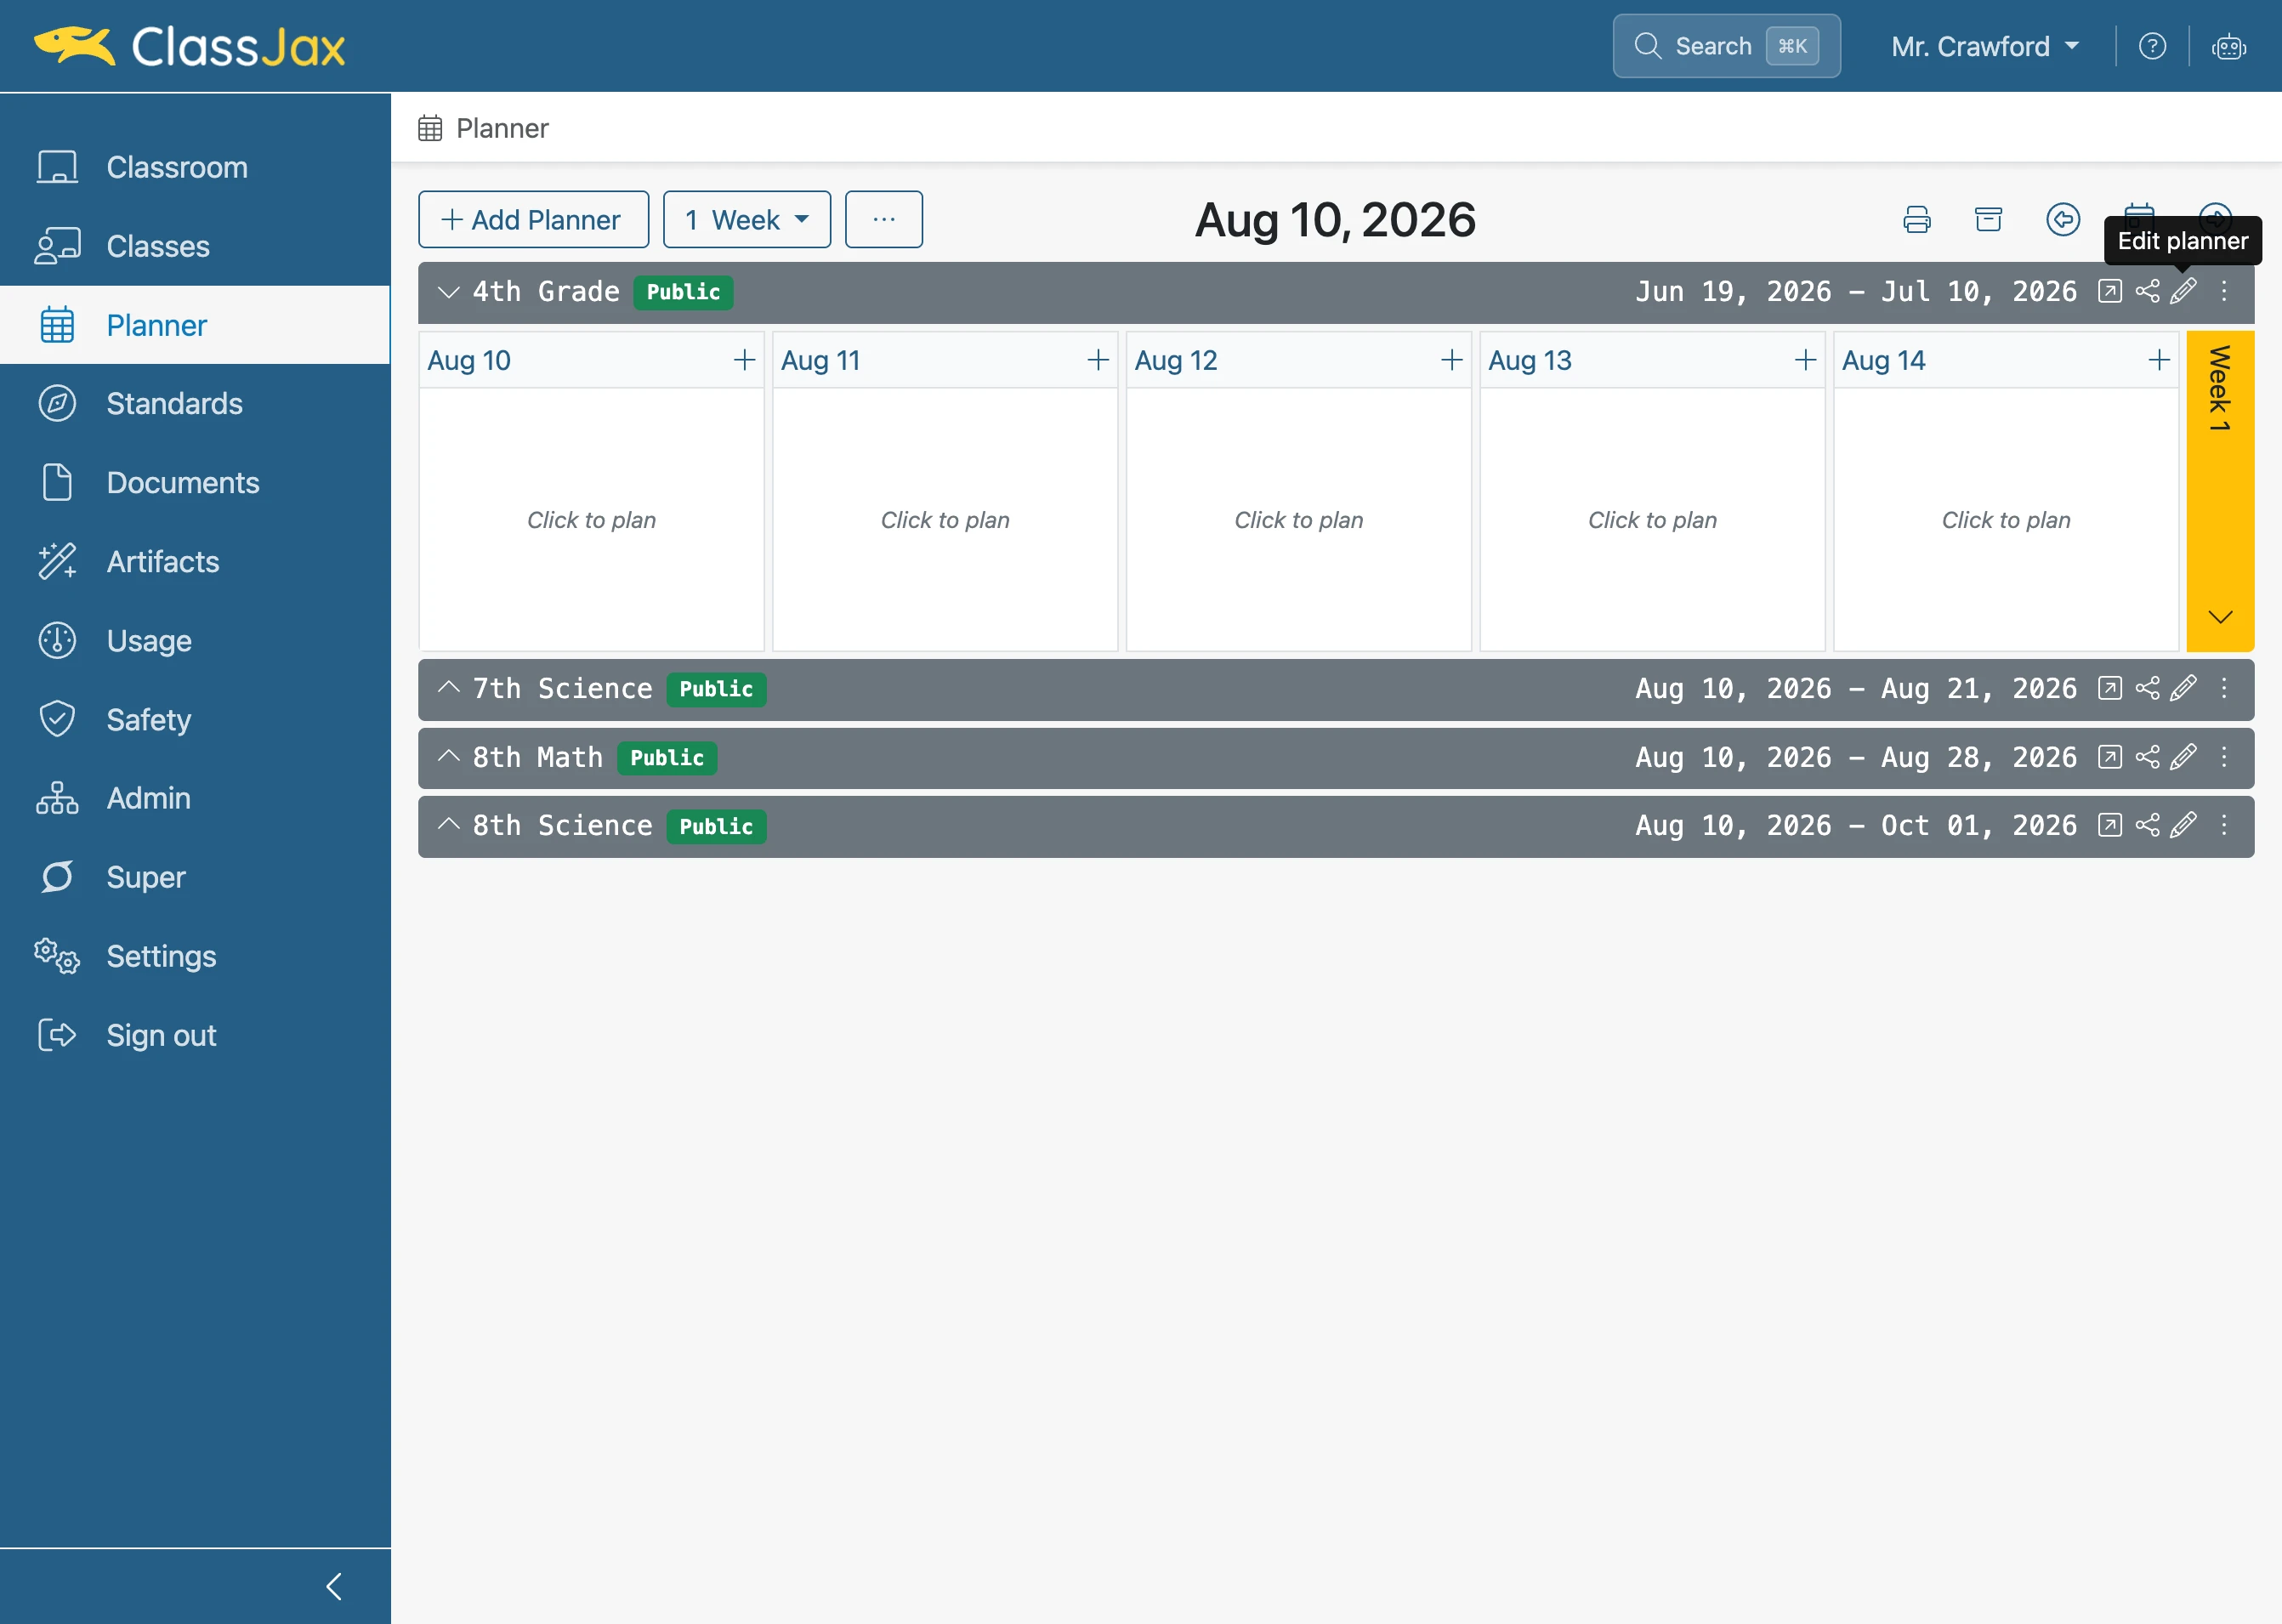The image size is (2282, 1624).
Task: Expand Week 1 down chevron
Action: [2220, 617]
